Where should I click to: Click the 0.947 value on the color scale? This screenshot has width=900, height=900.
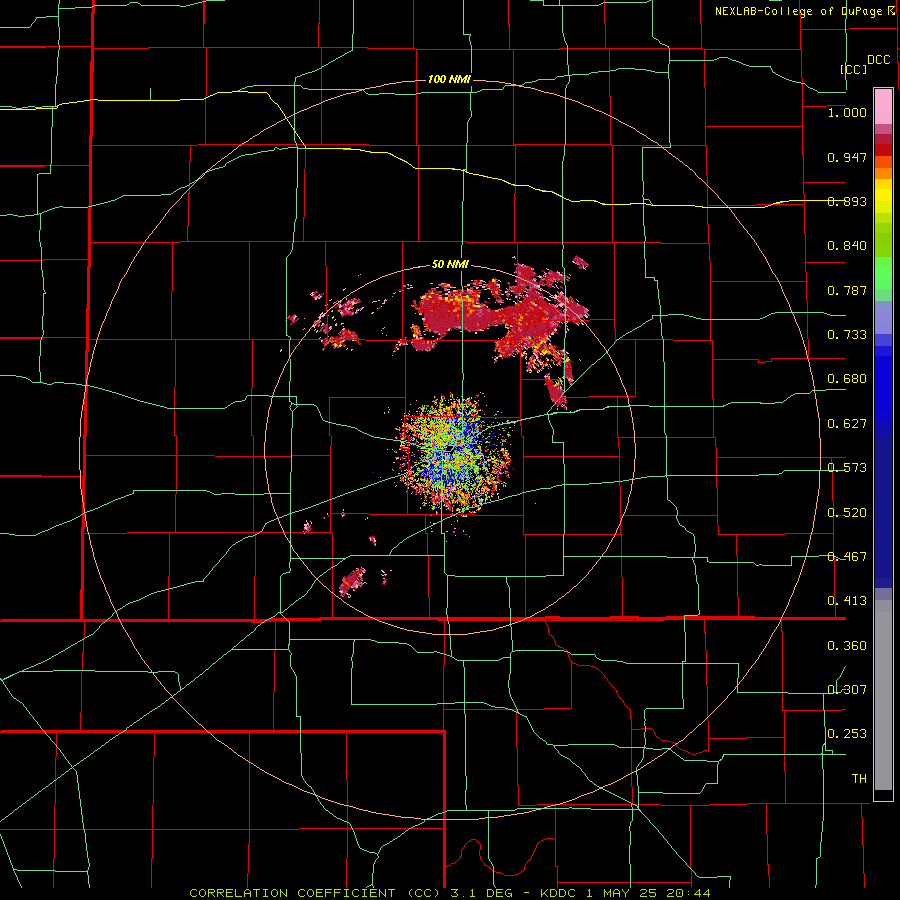pyautogui.click(x=847, y=157)
